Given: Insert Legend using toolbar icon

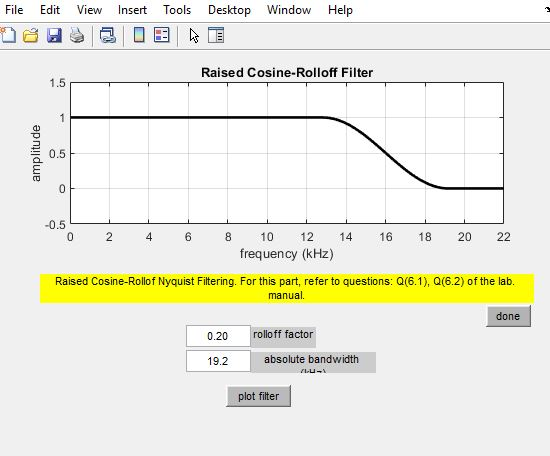Looking at the screenshot, I should pyautogui.click(x=162, y=35).
